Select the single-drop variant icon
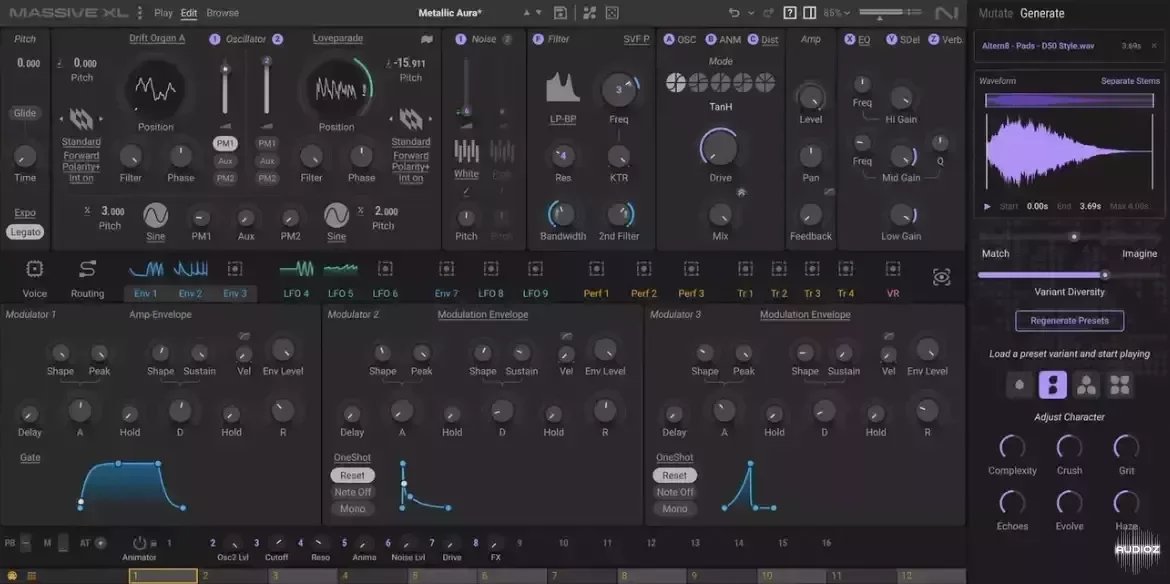The image size is (1170, 584). click(x=1019, y=385)
